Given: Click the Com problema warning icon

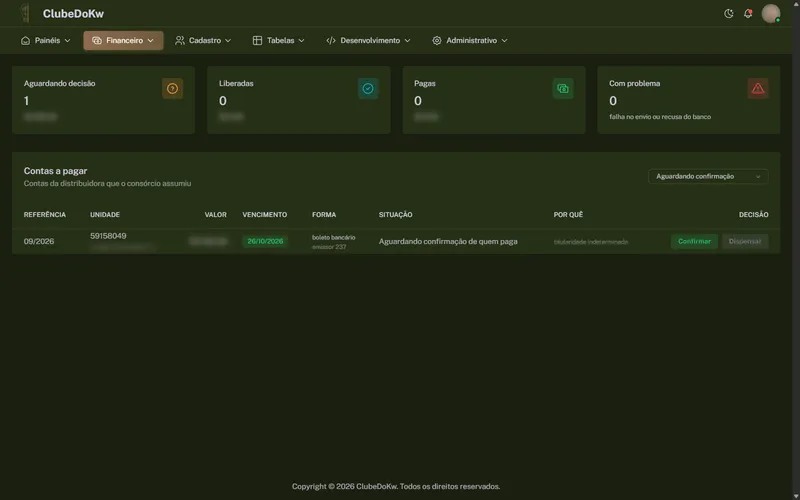Looking at the screenshot, I should (x=758, y=89).
